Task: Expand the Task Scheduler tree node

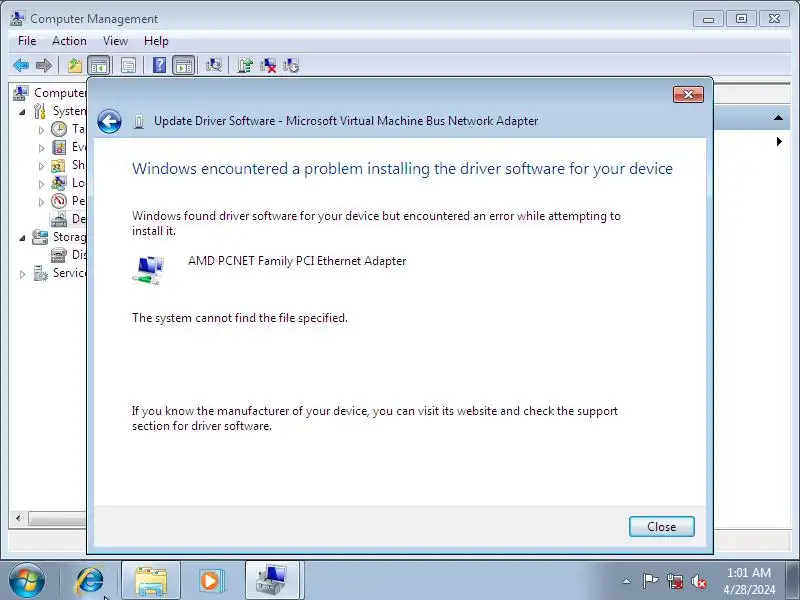Action: [41, 130]
